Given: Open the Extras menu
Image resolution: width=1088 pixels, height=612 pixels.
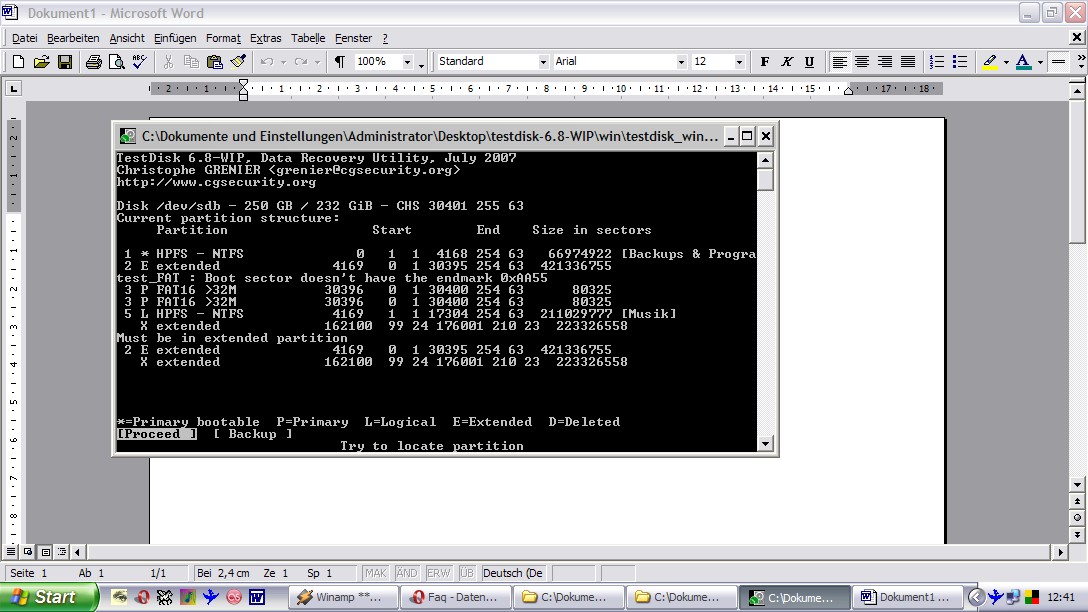Looking at the screenshot, I should pos(265,38).
